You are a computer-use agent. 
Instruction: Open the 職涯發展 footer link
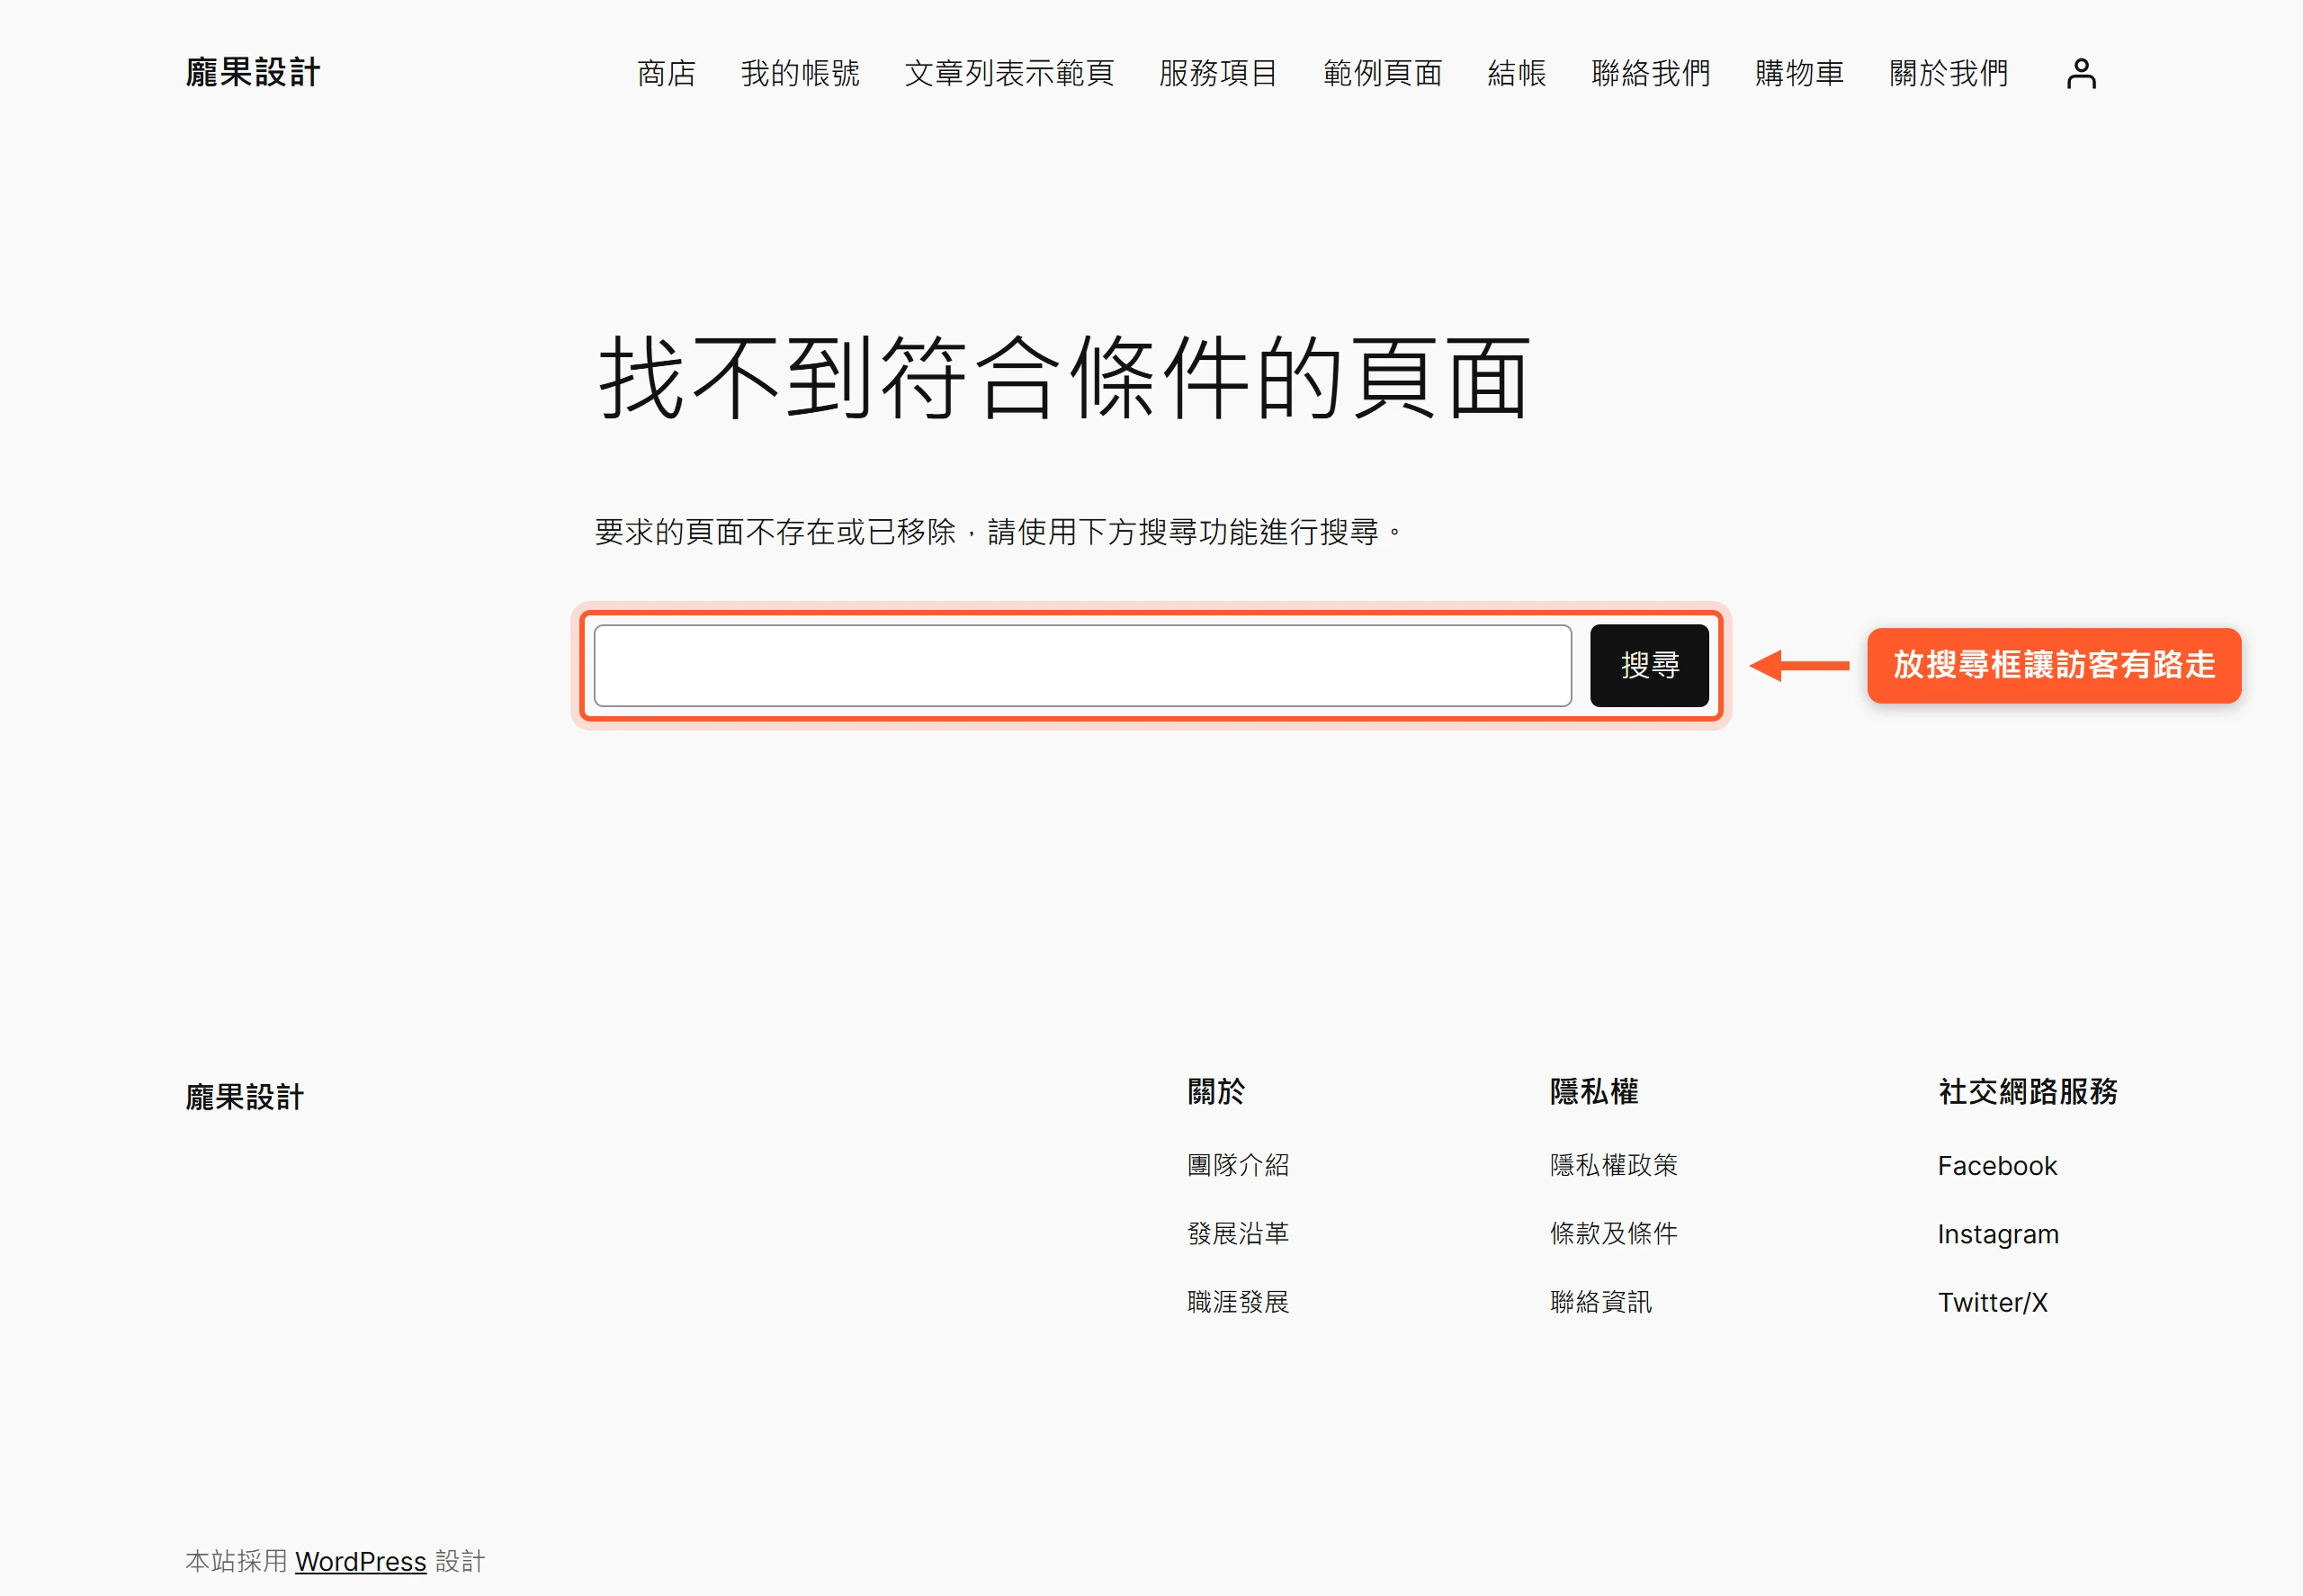point(1238,1302)
